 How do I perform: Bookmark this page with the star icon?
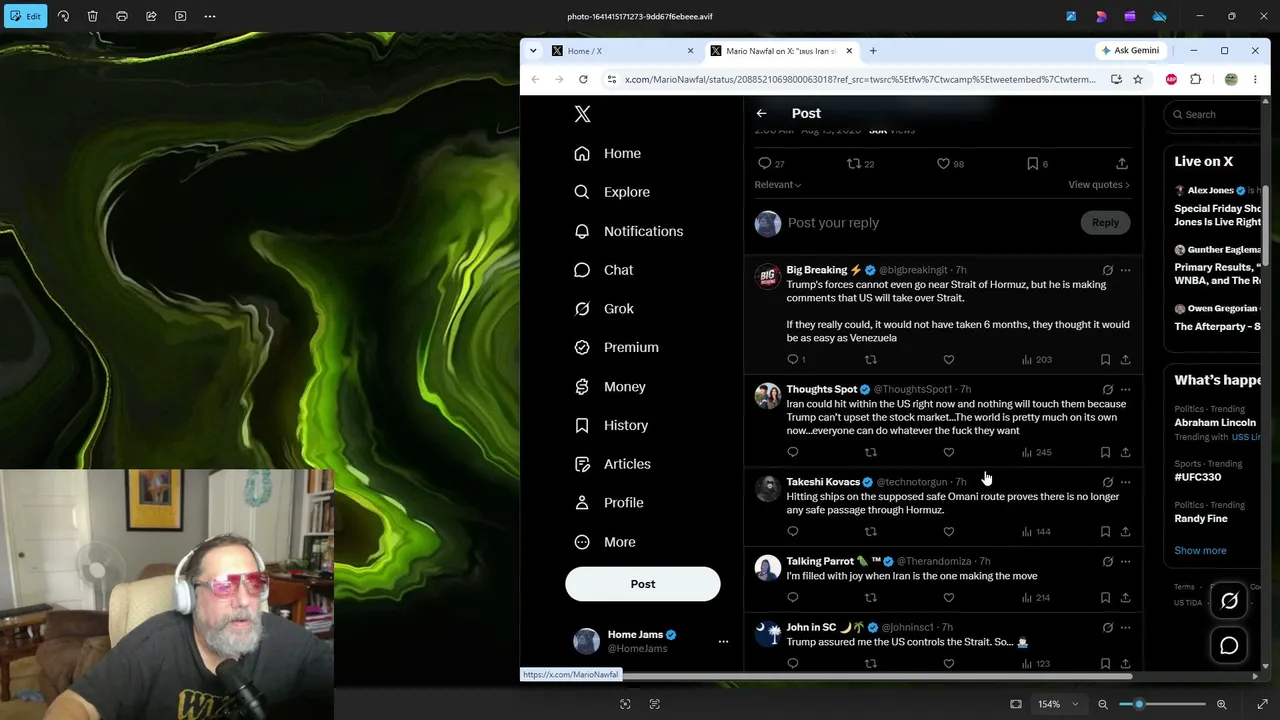click(1138, 79)
